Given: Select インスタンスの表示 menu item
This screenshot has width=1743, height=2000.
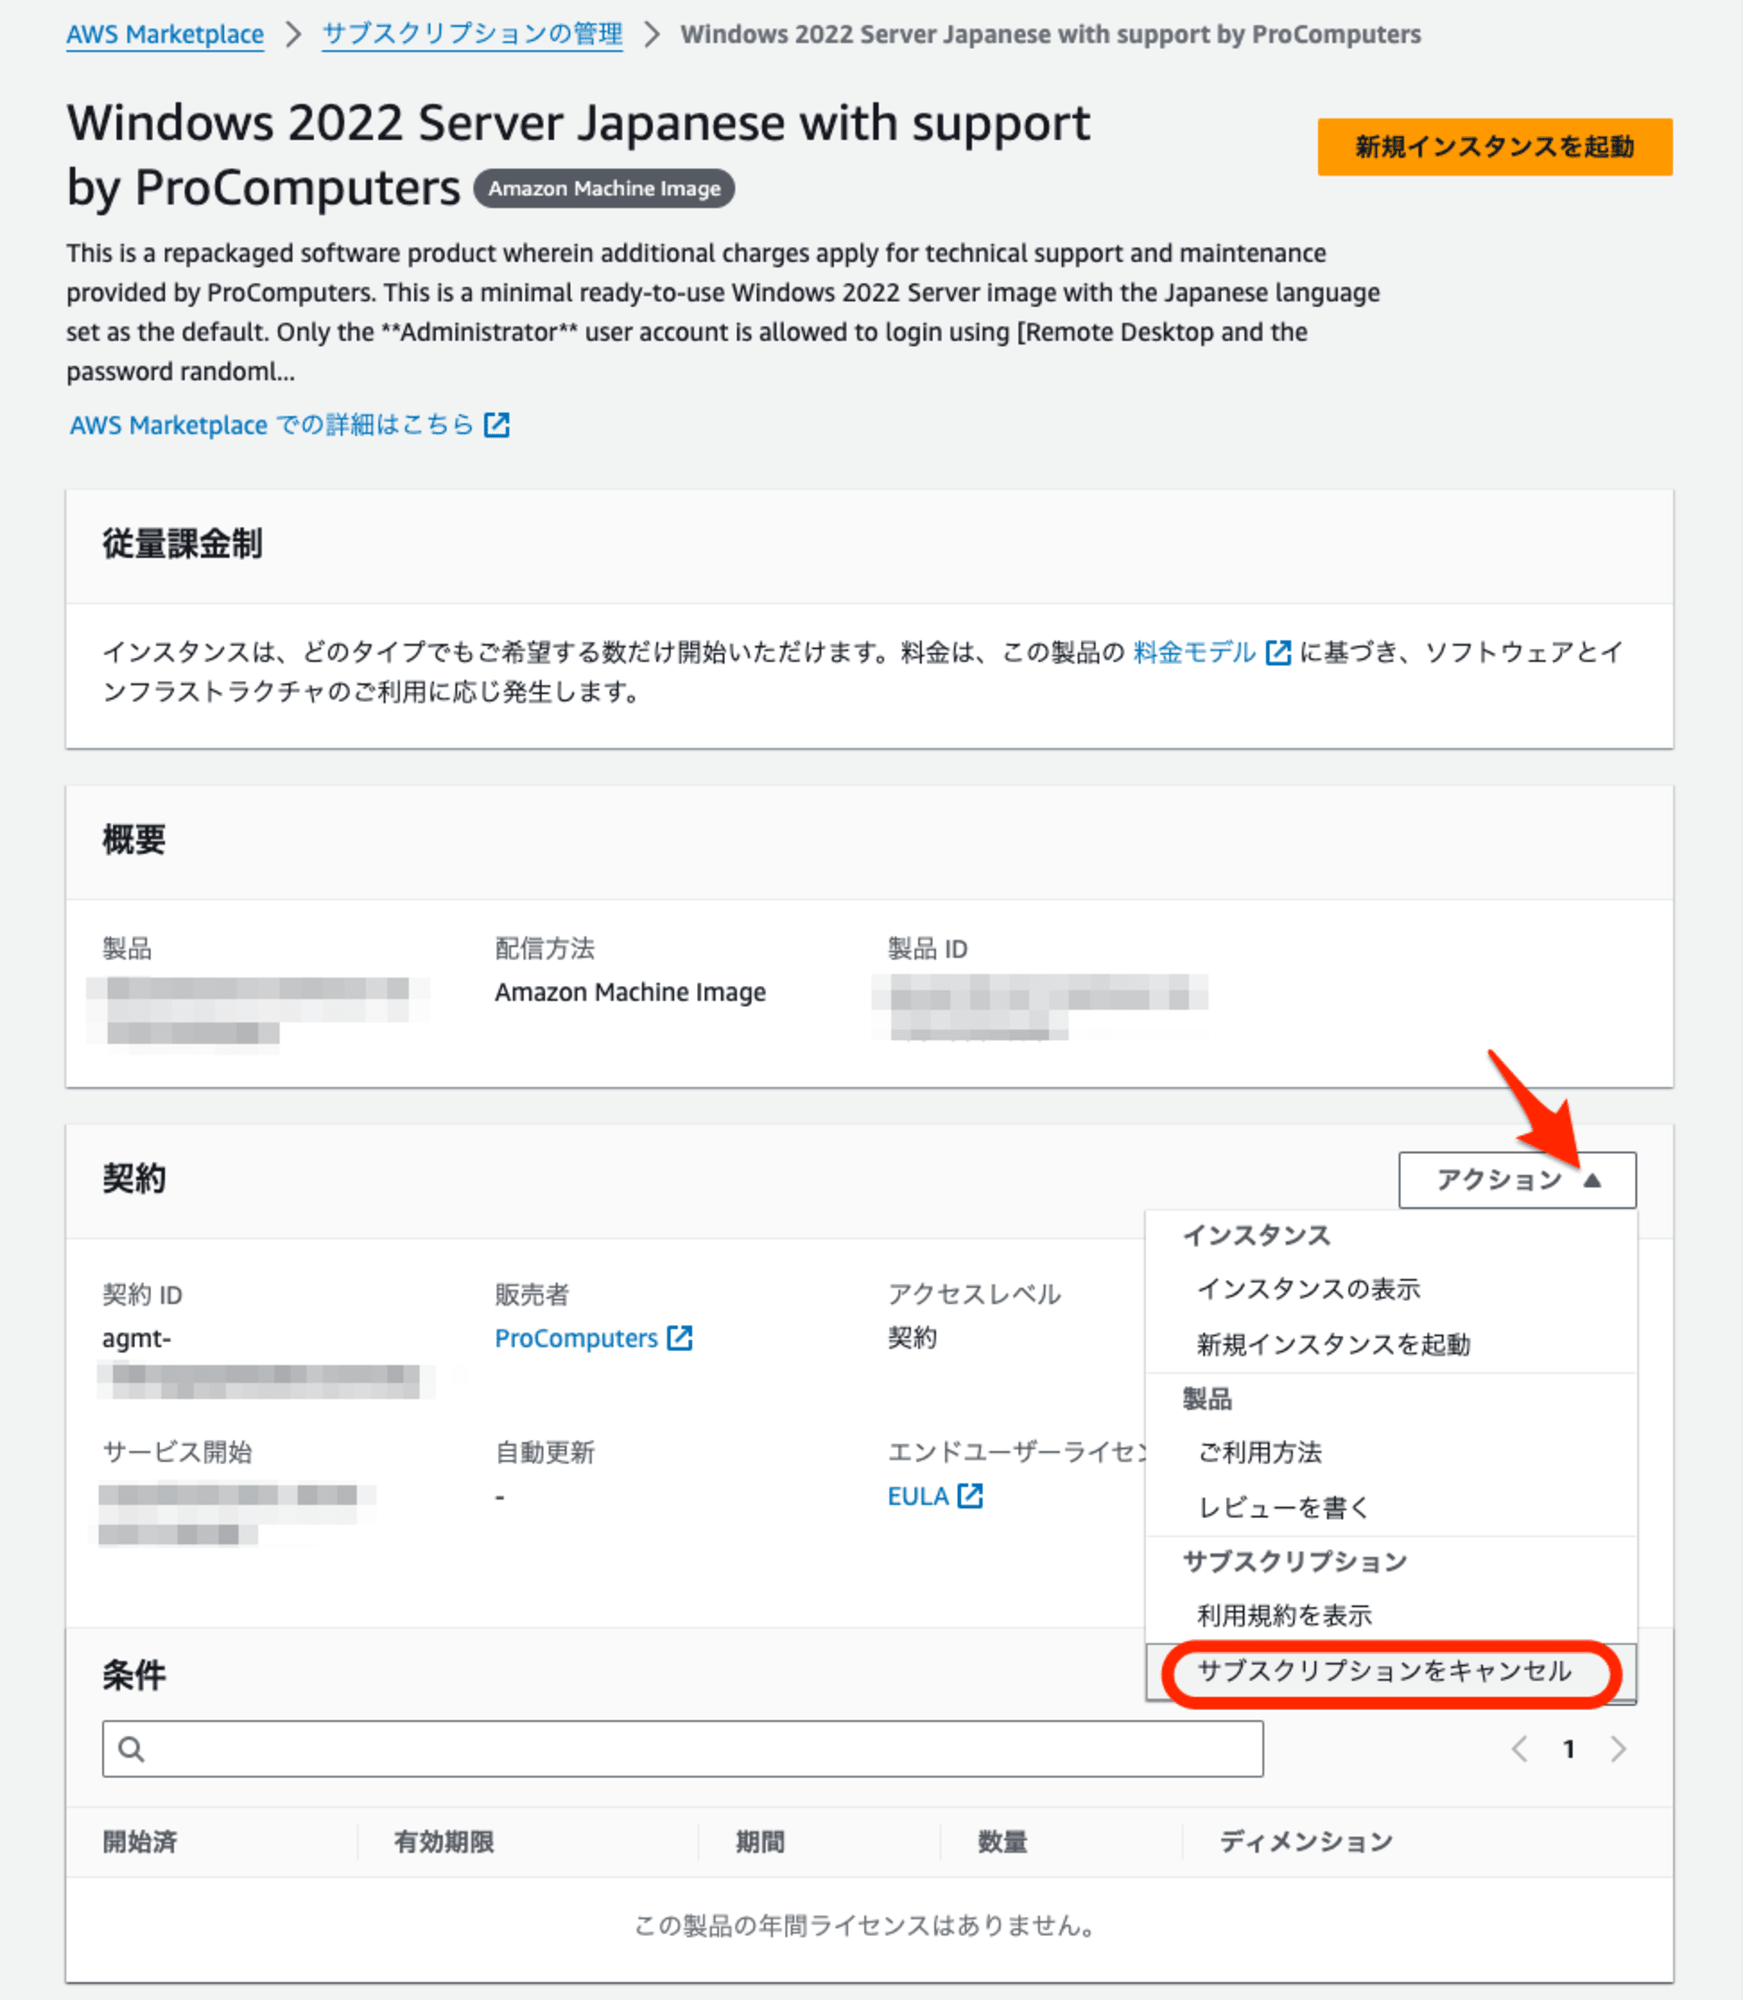Looking at the screenshot, I should (1391, 1289).
